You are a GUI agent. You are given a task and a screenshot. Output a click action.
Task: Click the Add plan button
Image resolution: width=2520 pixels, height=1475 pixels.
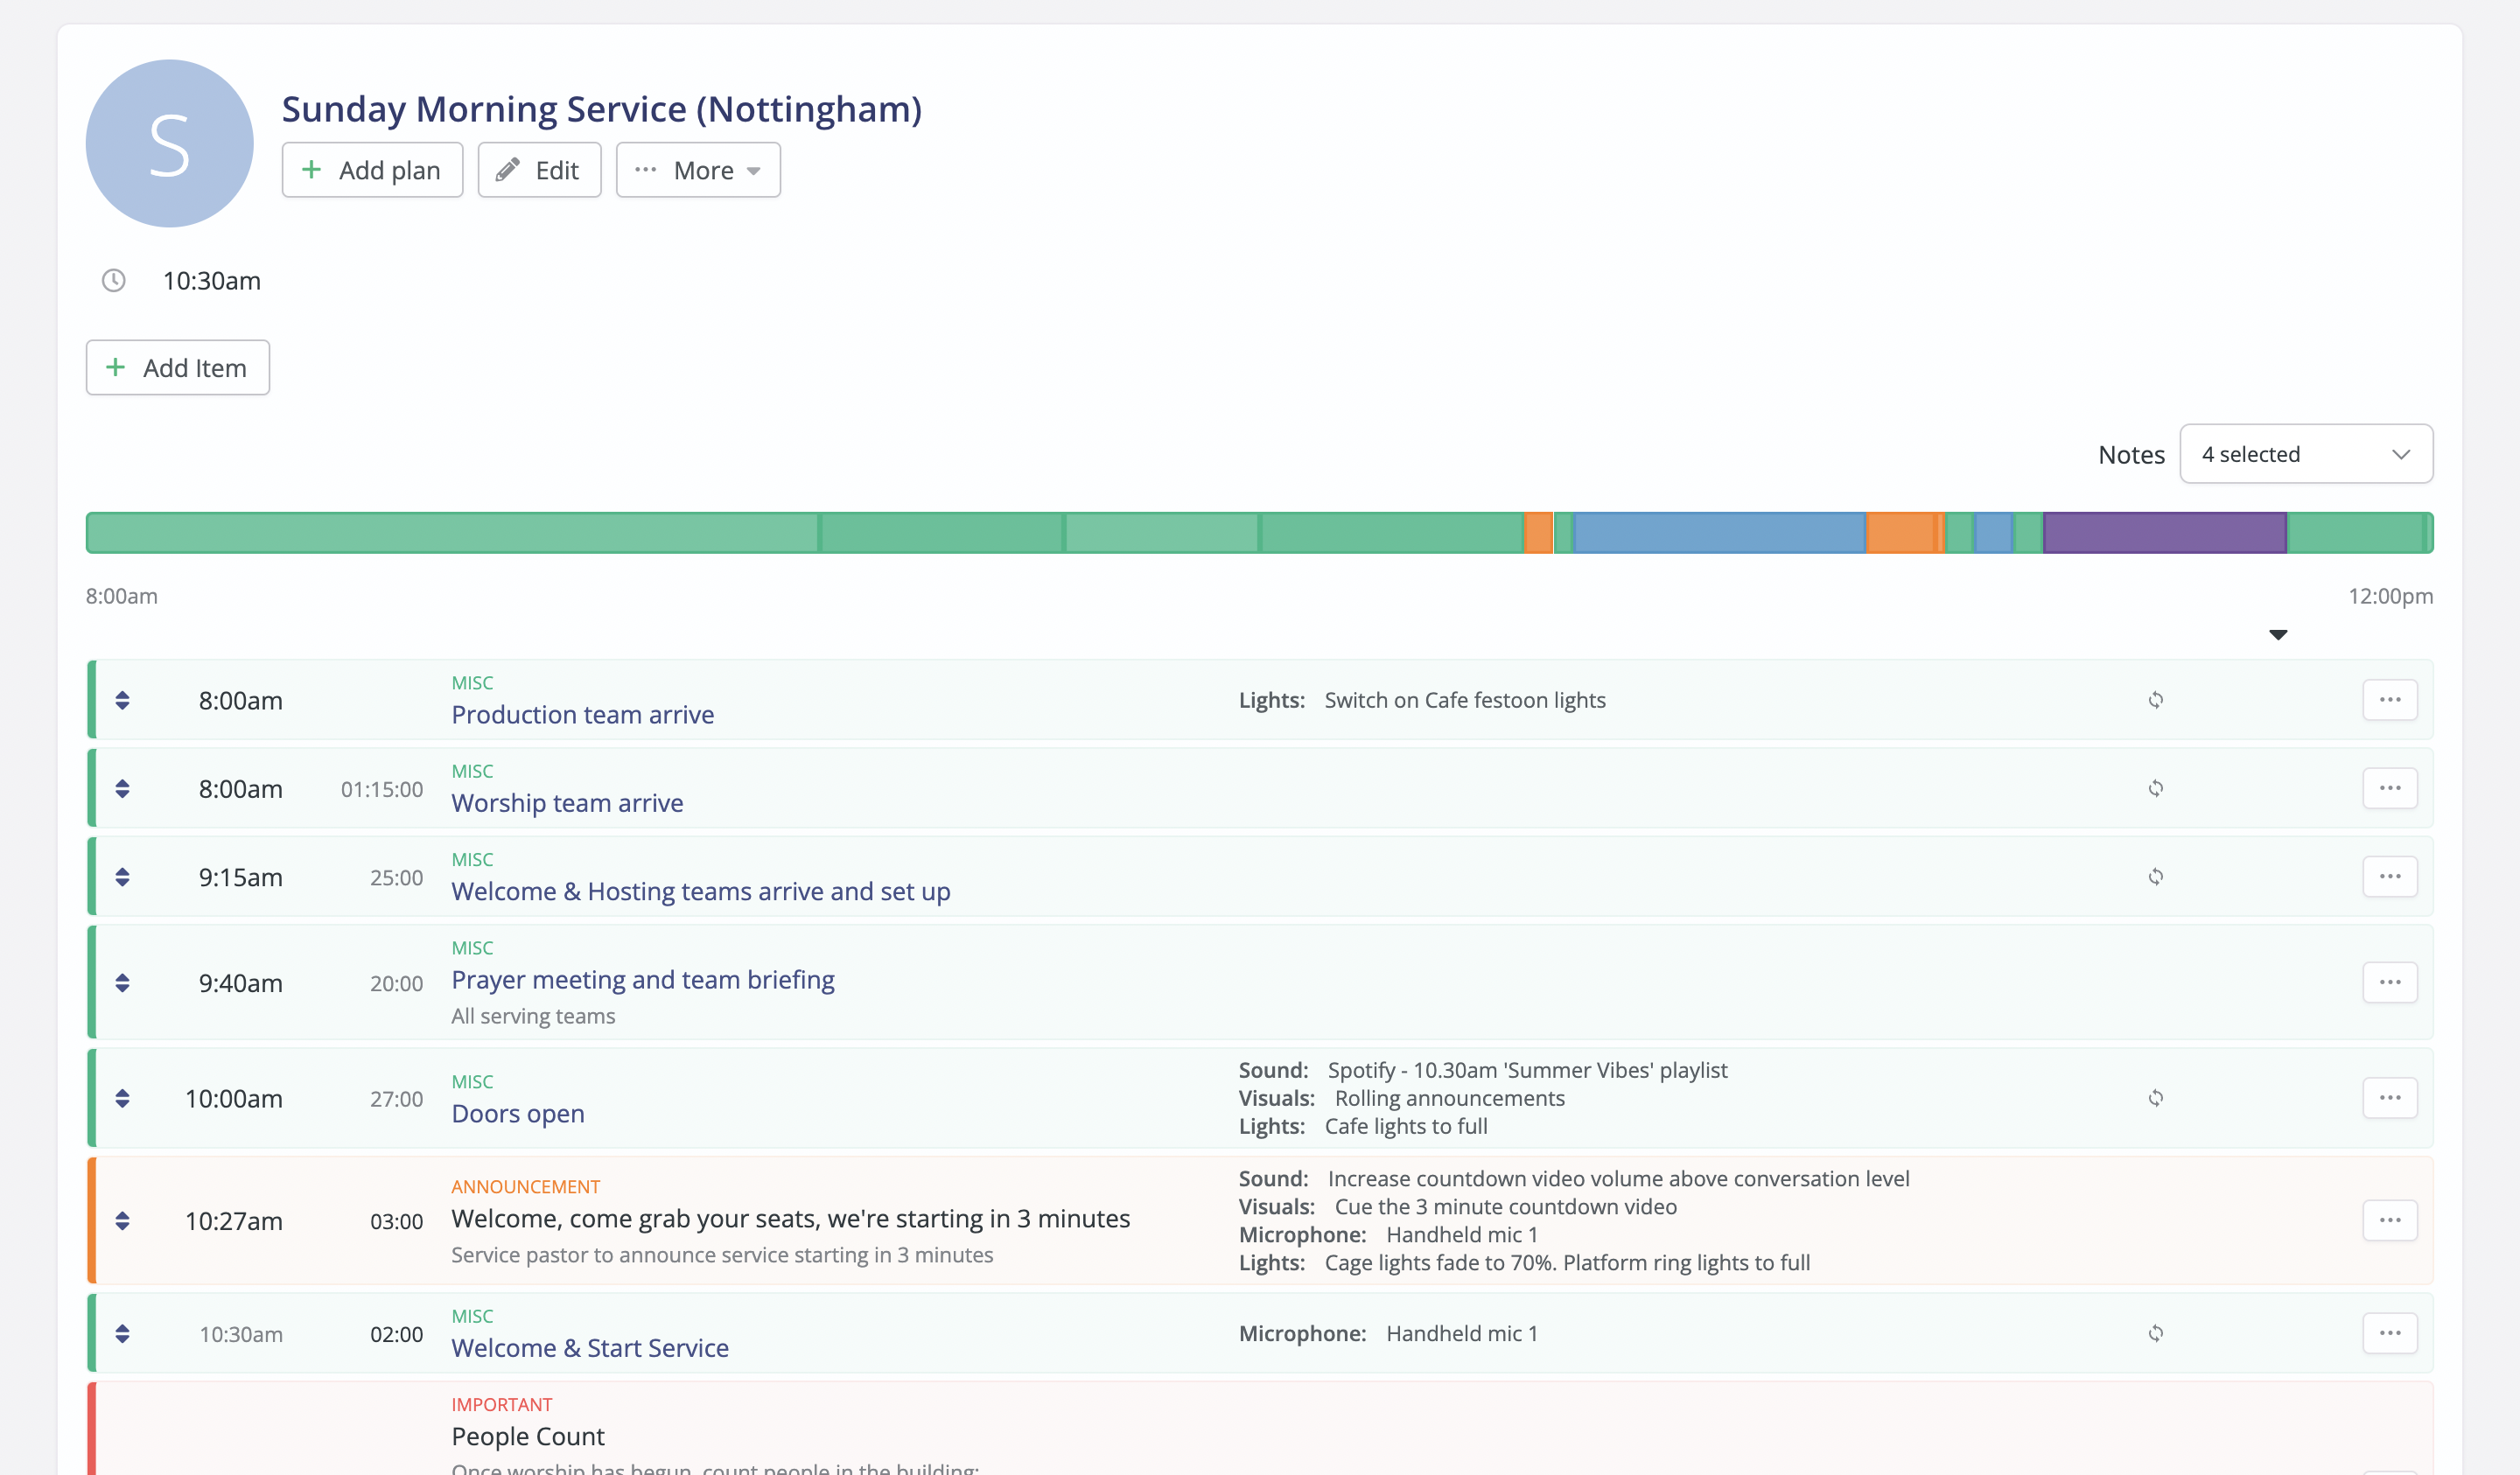[372, 169]
